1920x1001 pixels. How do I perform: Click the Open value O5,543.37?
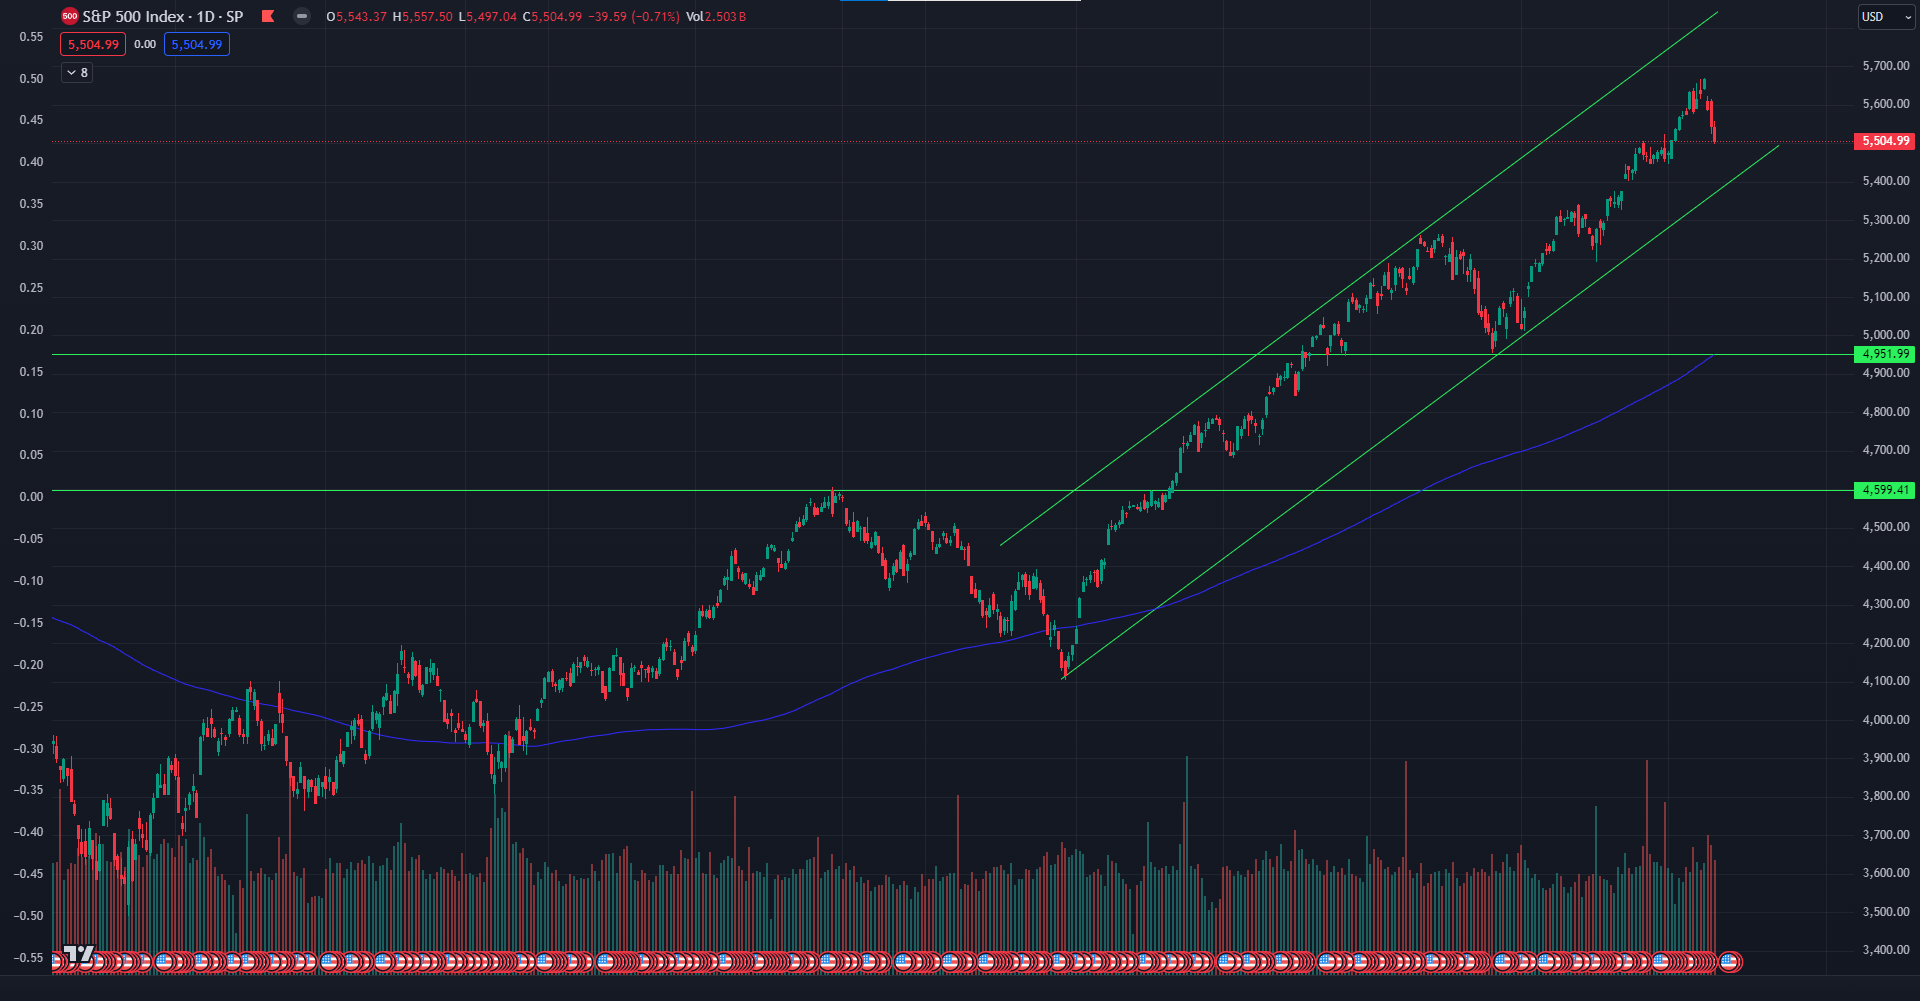[x=356, y=17]
